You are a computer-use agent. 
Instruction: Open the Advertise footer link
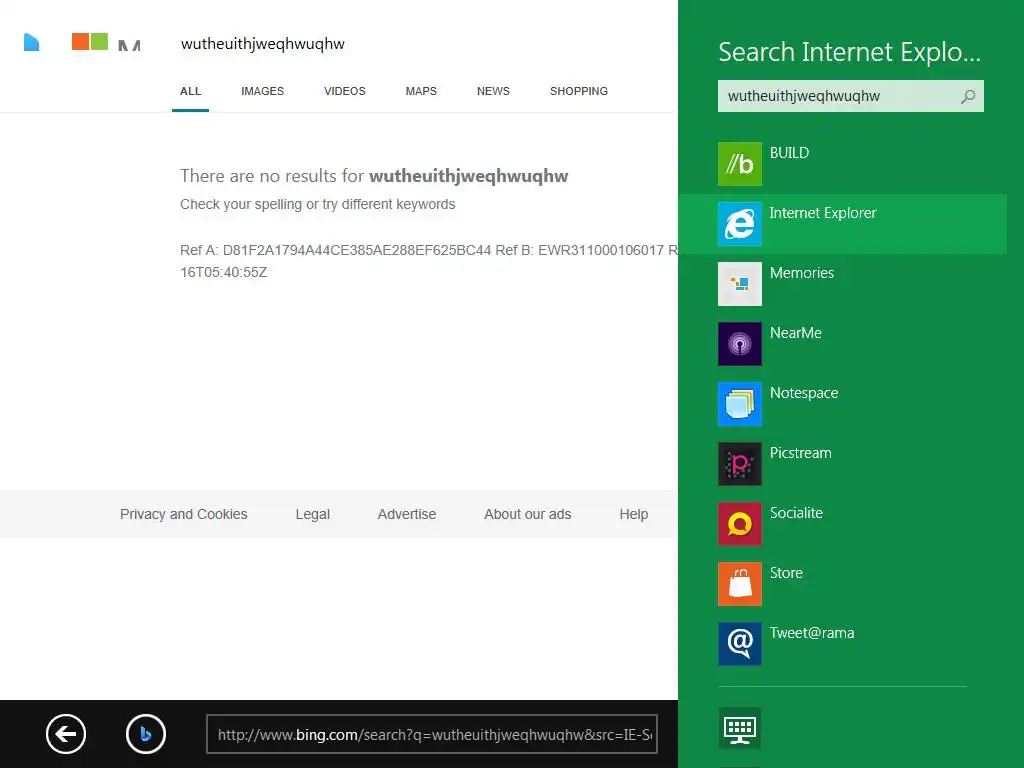tap(407, 515)
